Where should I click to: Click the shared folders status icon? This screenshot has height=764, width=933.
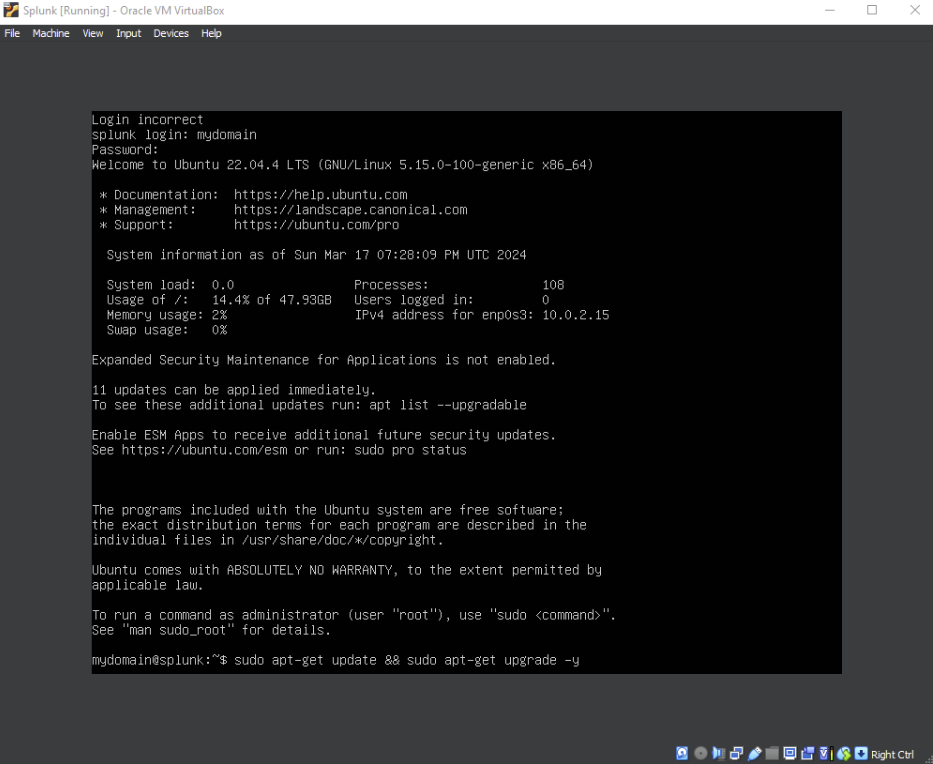[772, 753]
